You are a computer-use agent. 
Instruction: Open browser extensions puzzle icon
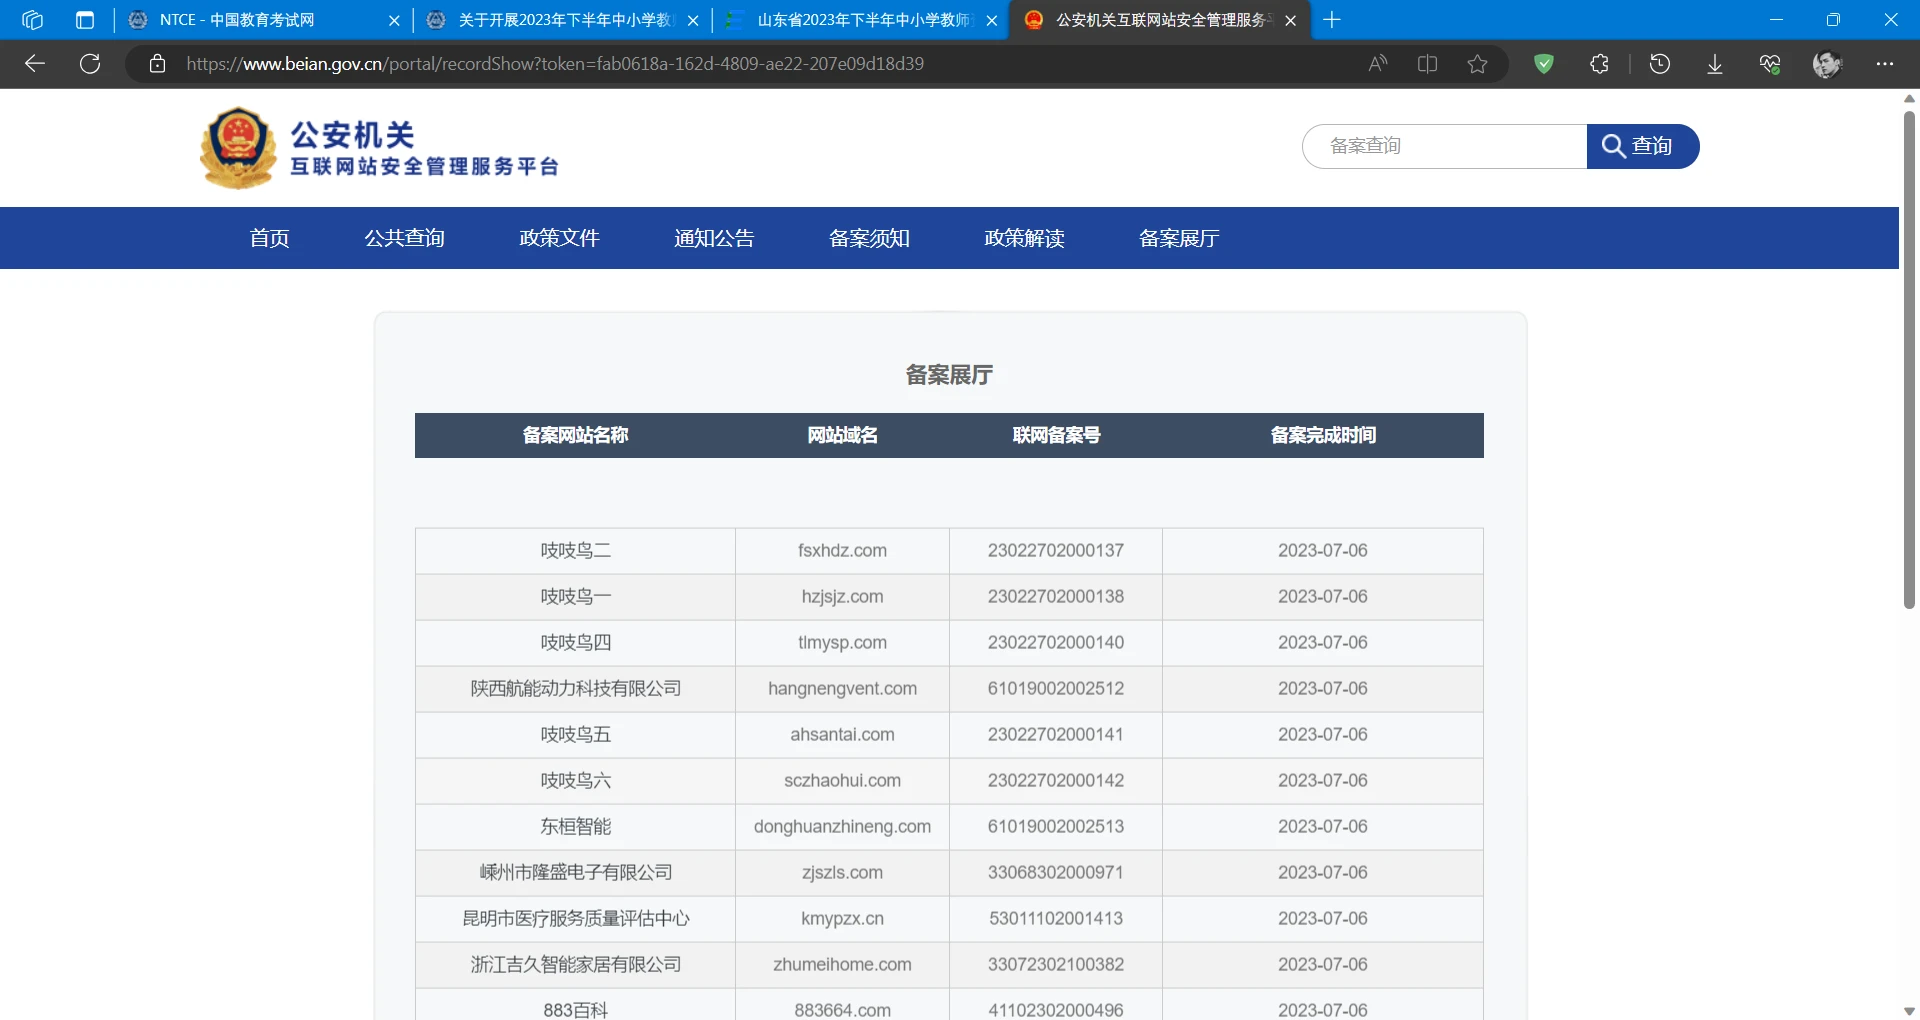(1599, 64)
